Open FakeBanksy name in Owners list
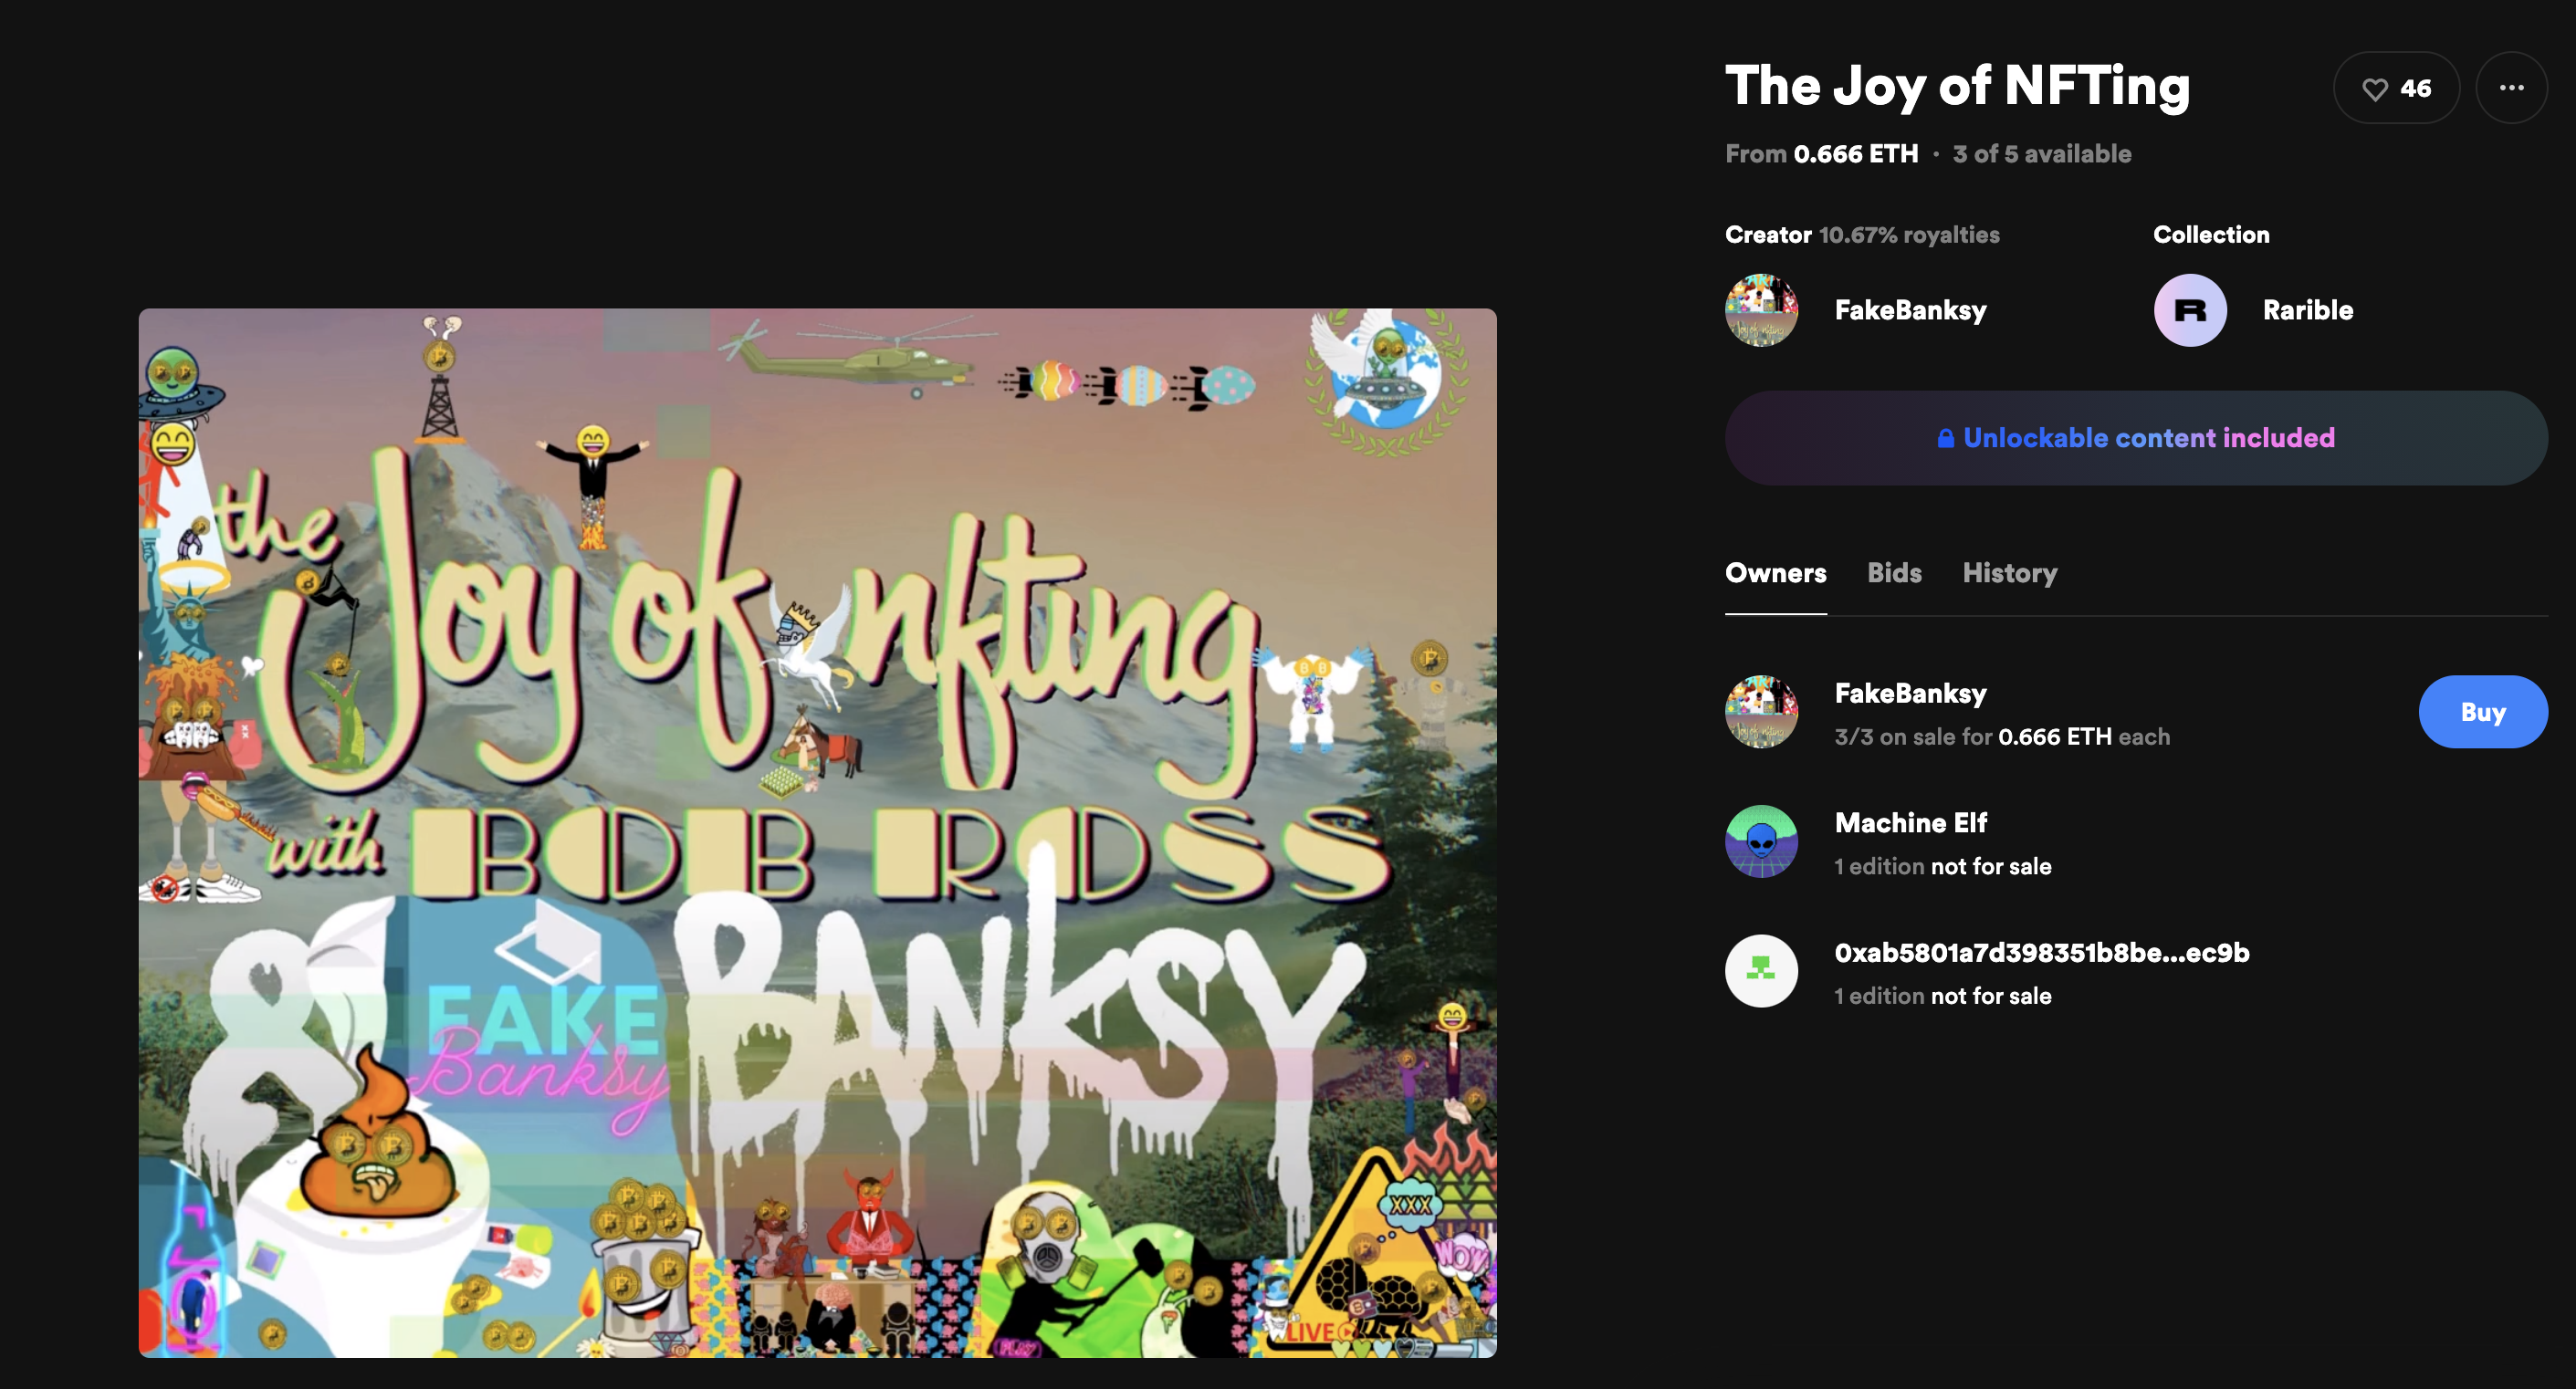This screenshot has height=1389, width=2576. 1910,693
